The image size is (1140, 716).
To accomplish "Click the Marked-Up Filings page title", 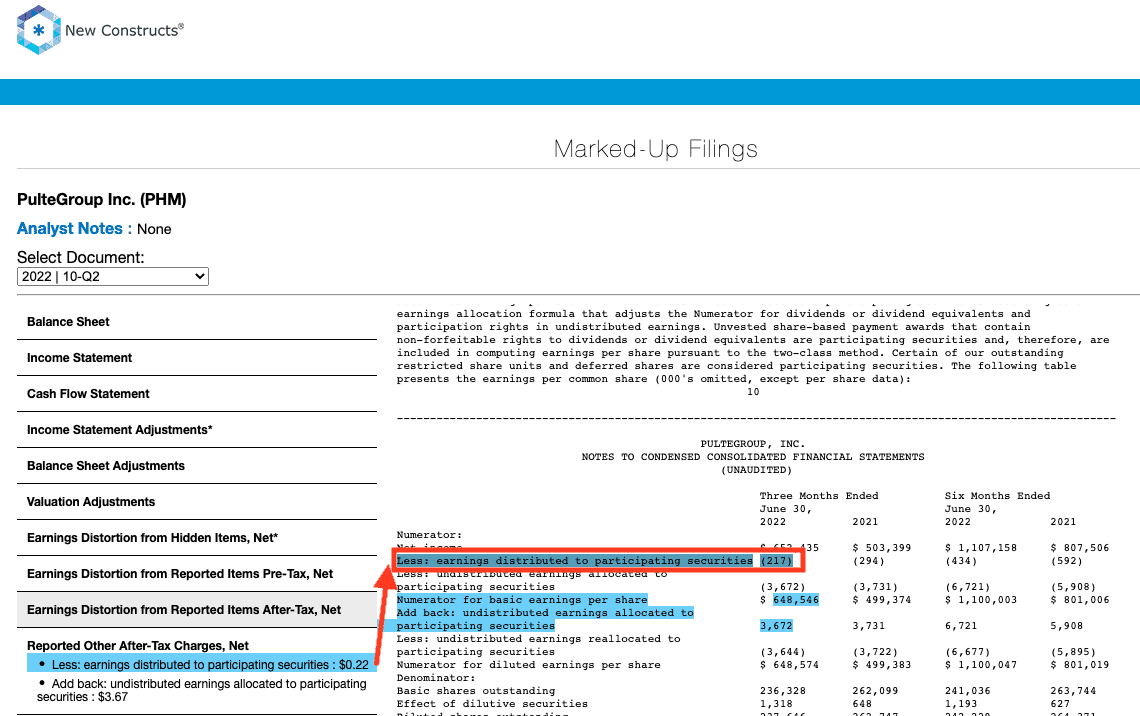I will (x=656, y=149).
